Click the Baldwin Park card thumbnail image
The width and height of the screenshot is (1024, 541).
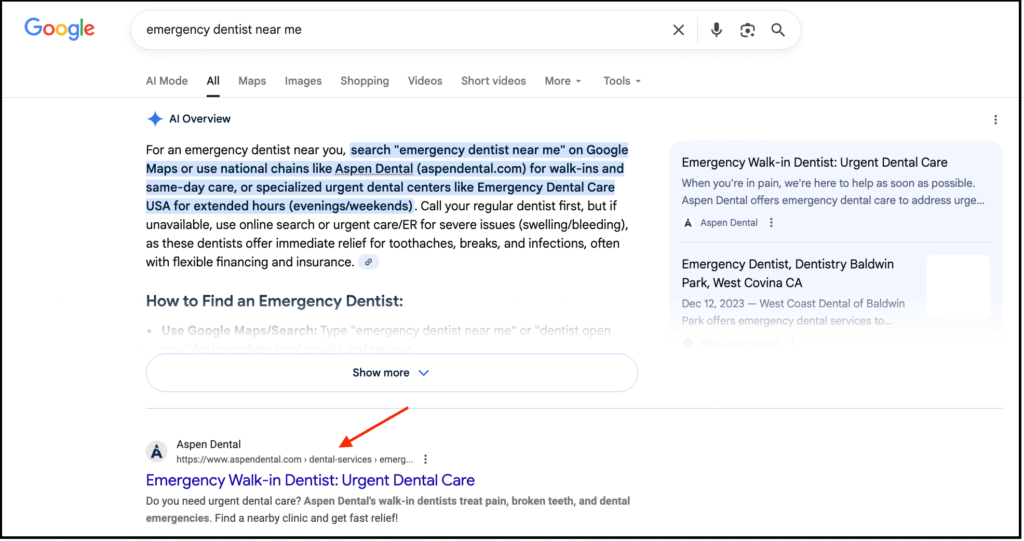(x=958, y=287)
